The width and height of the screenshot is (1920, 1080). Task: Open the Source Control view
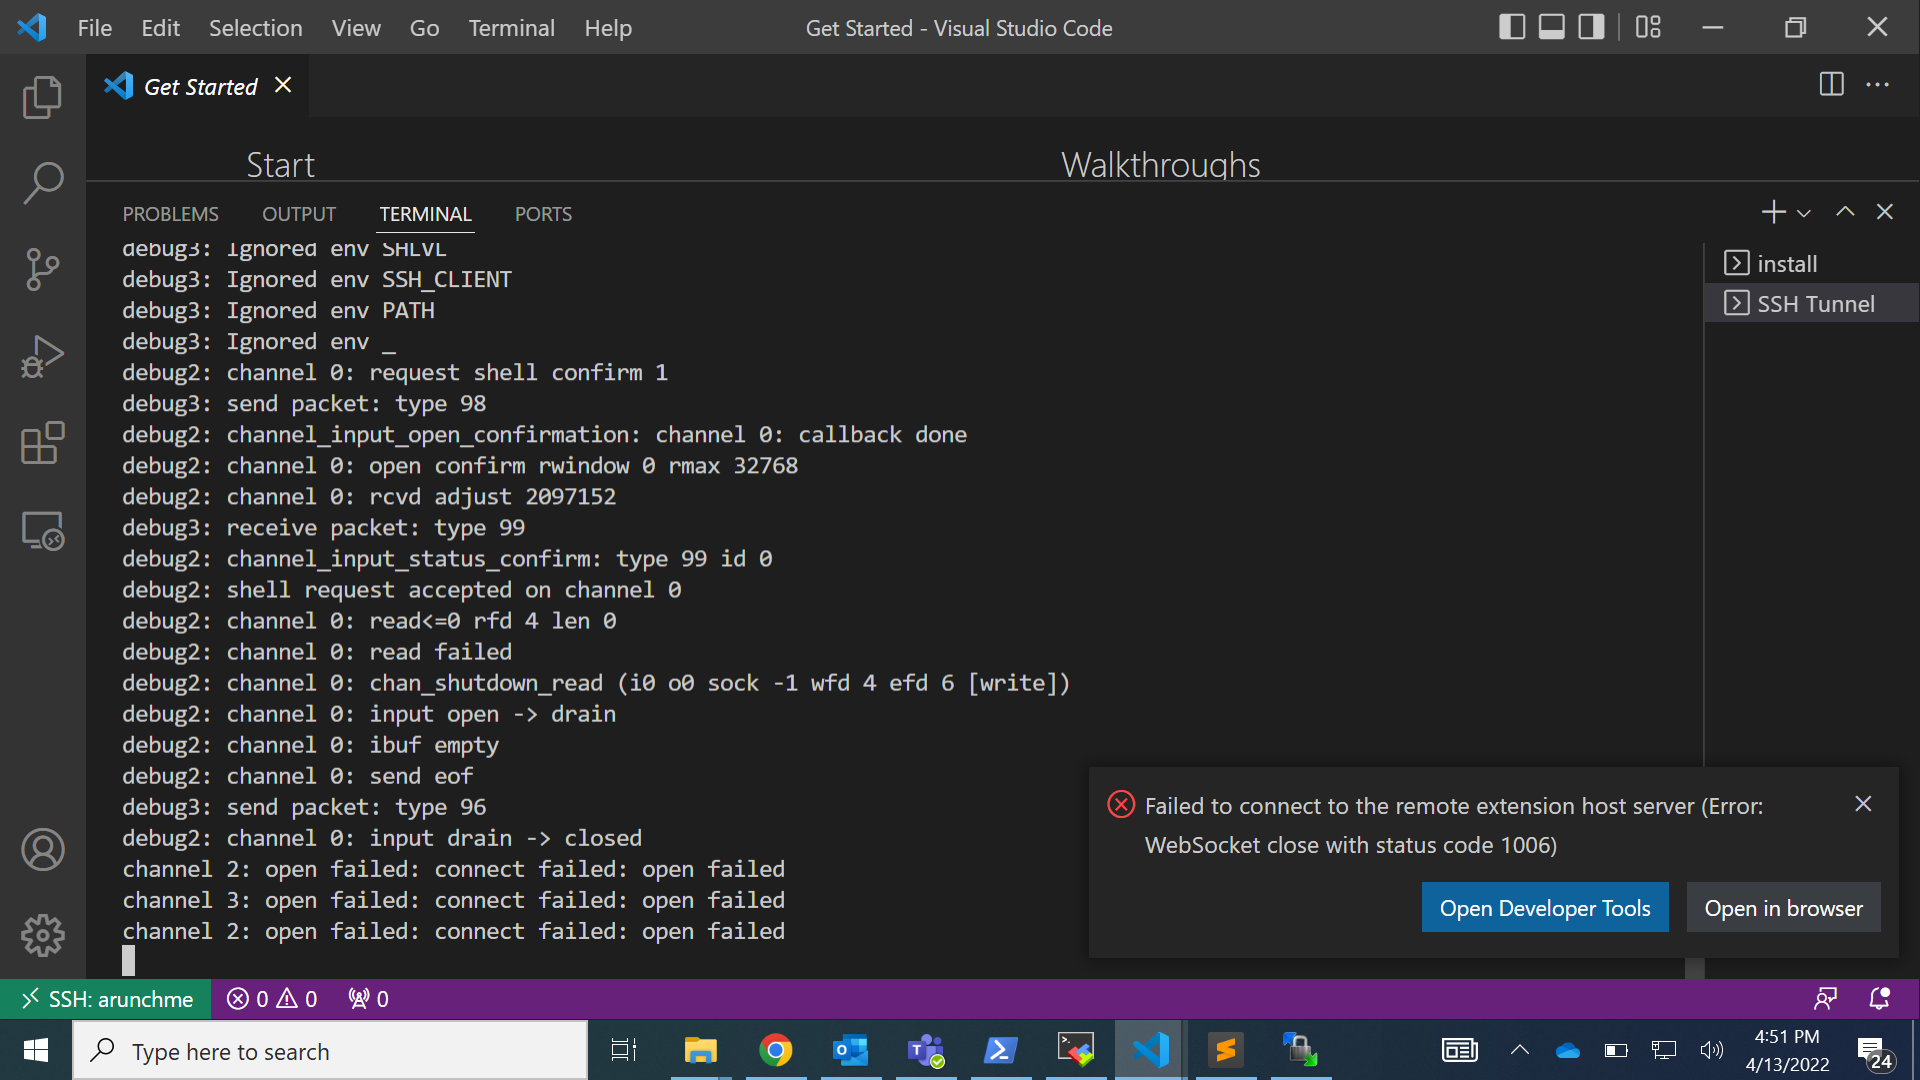pyautogui.click(x=42, y=269)
